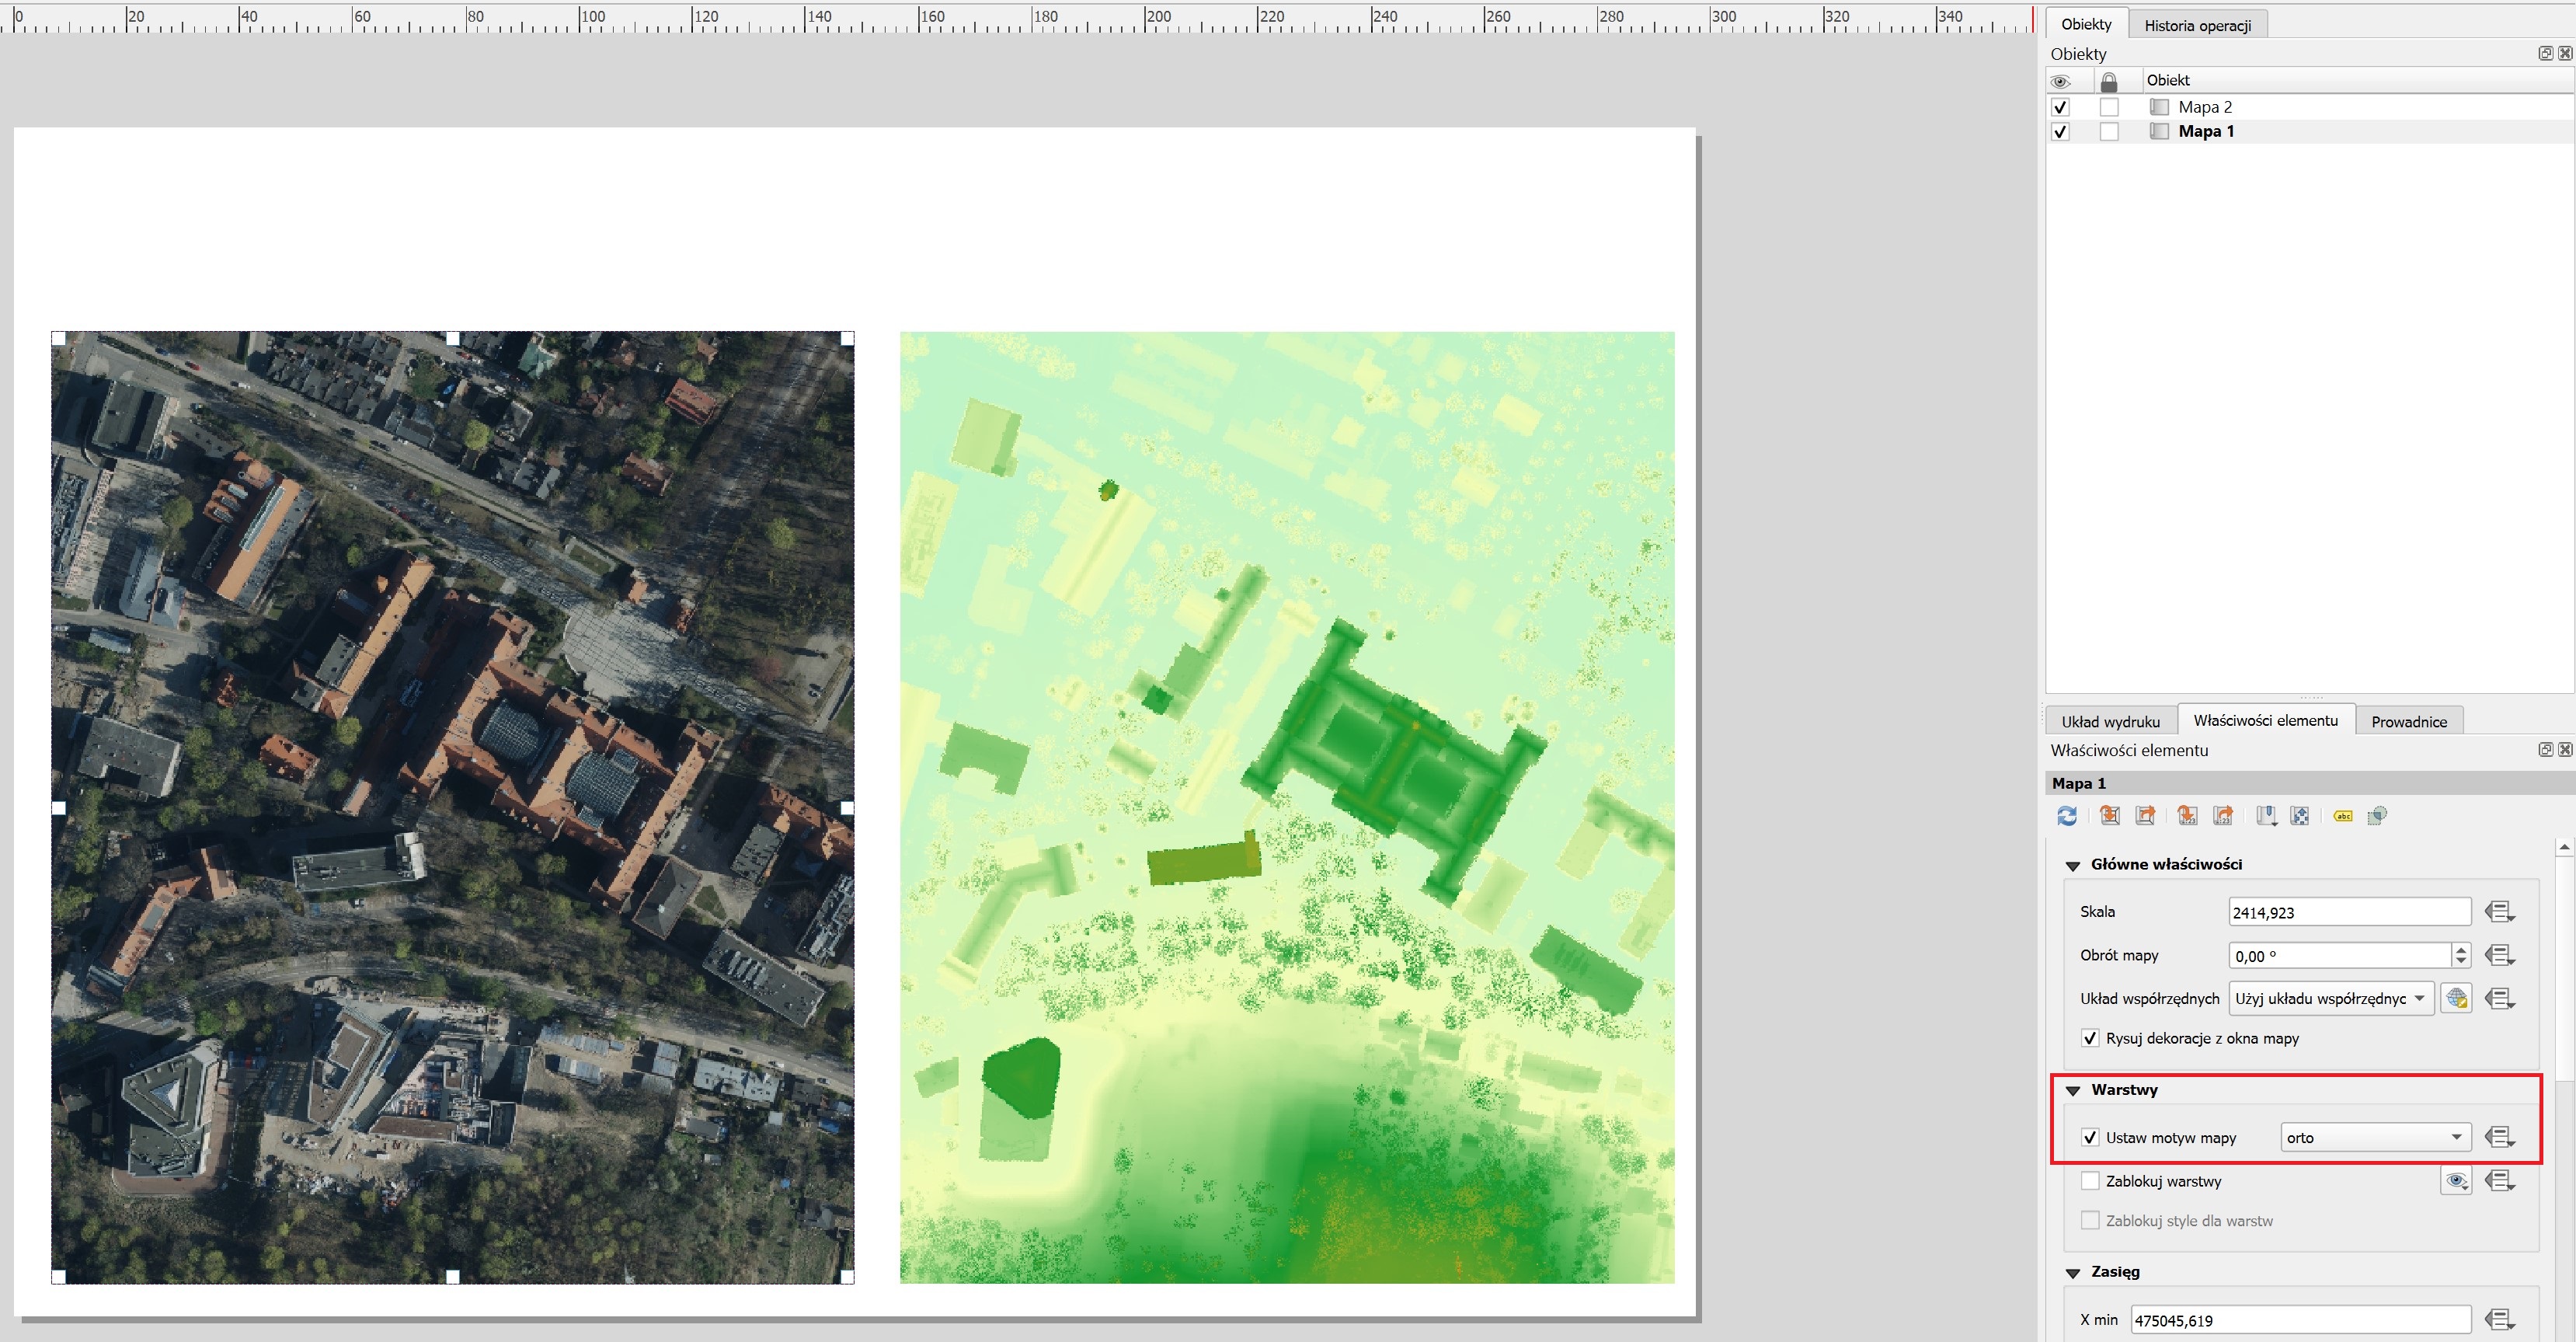The height and width of the screenshot is (1342, 2576).
Task: Set main canvas to match map scale
Action: click(2224, 816)
